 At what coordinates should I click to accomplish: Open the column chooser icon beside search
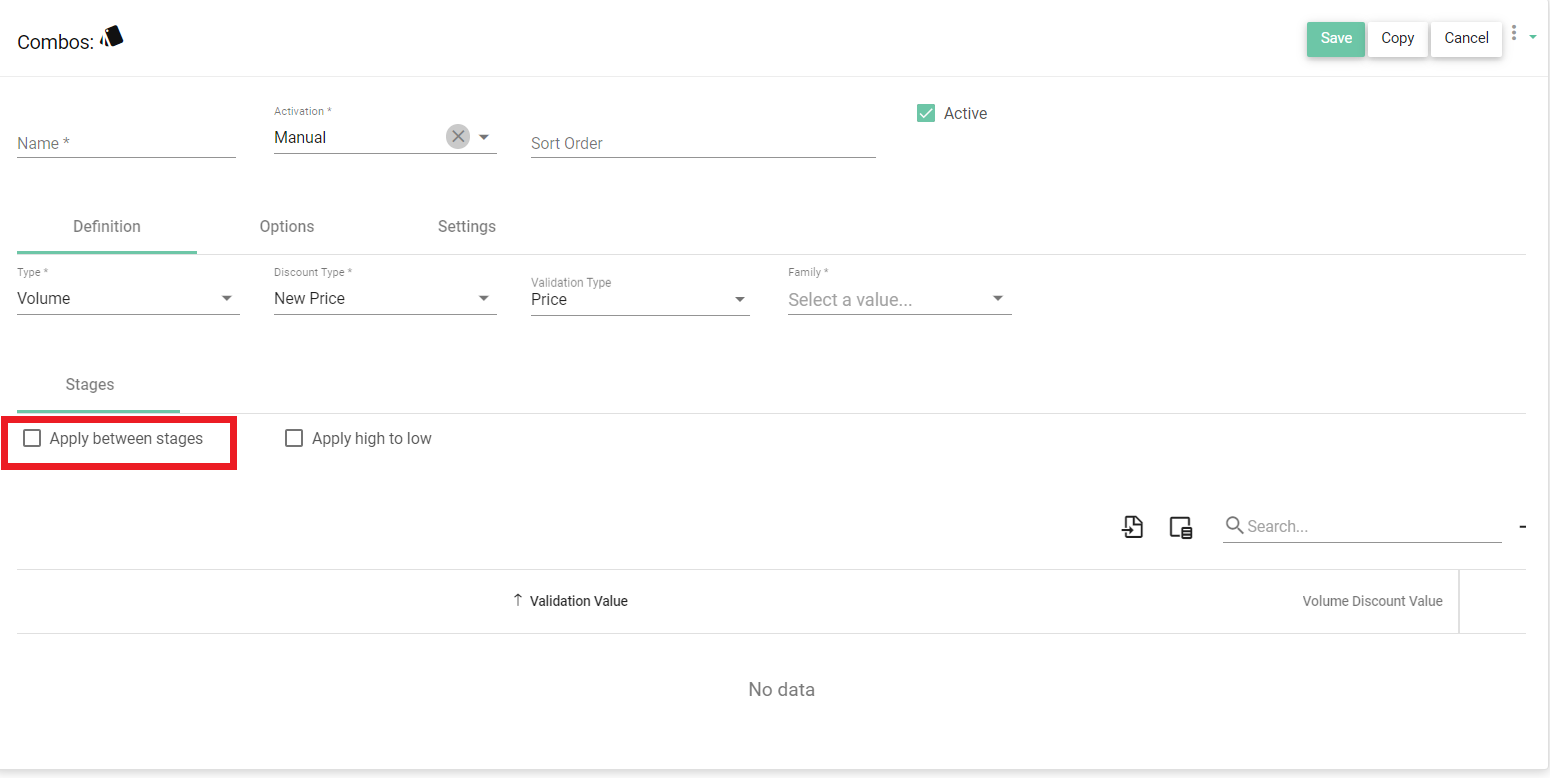pyautogui.click(x=1181, y=527)
